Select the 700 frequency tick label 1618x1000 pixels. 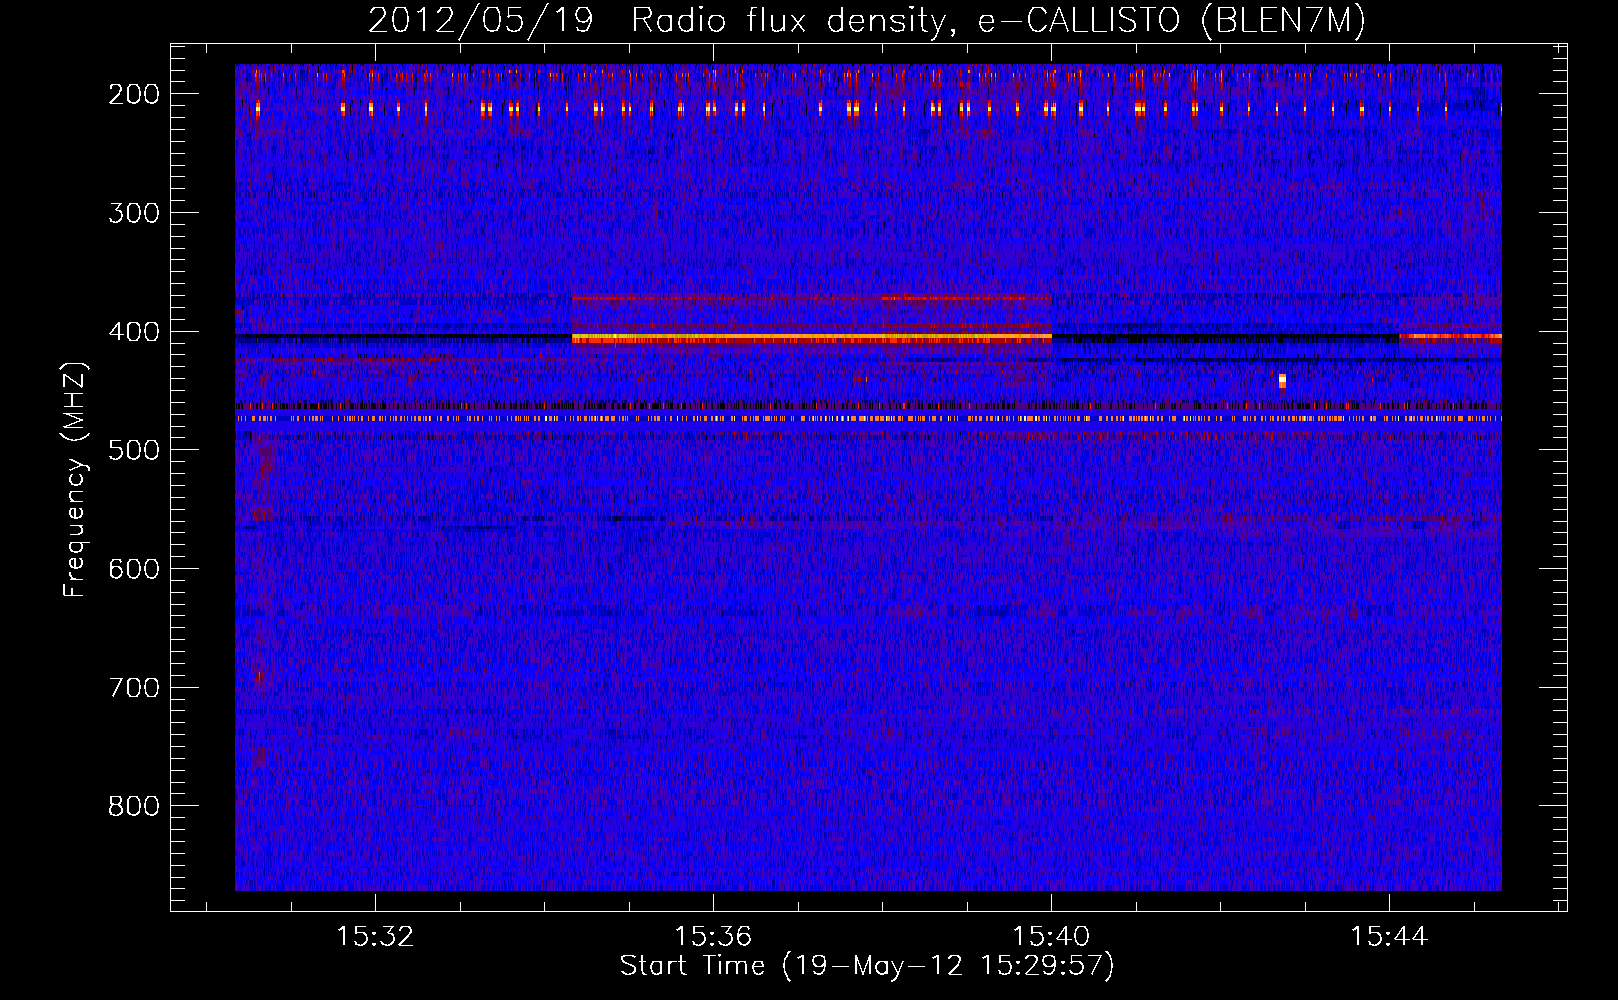point(133,688)
